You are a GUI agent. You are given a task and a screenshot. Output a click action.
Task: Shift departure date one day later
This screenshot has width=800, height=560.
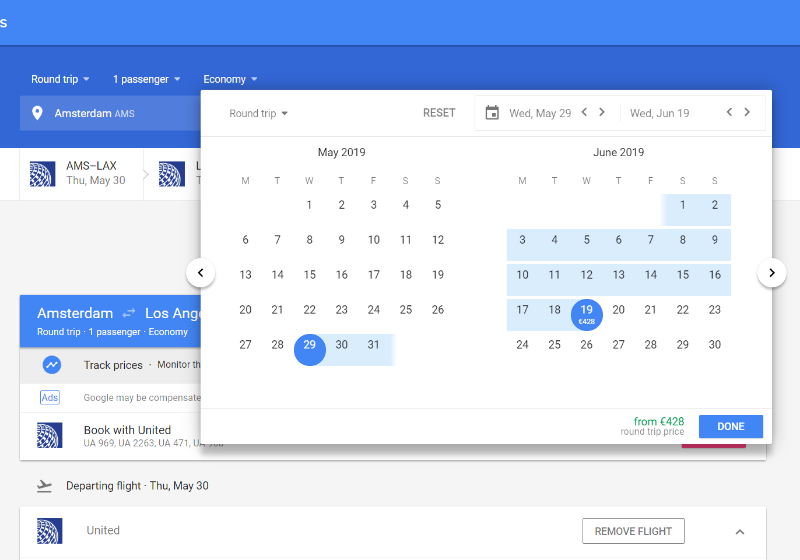pyautogui.click(x=602, y=113)
